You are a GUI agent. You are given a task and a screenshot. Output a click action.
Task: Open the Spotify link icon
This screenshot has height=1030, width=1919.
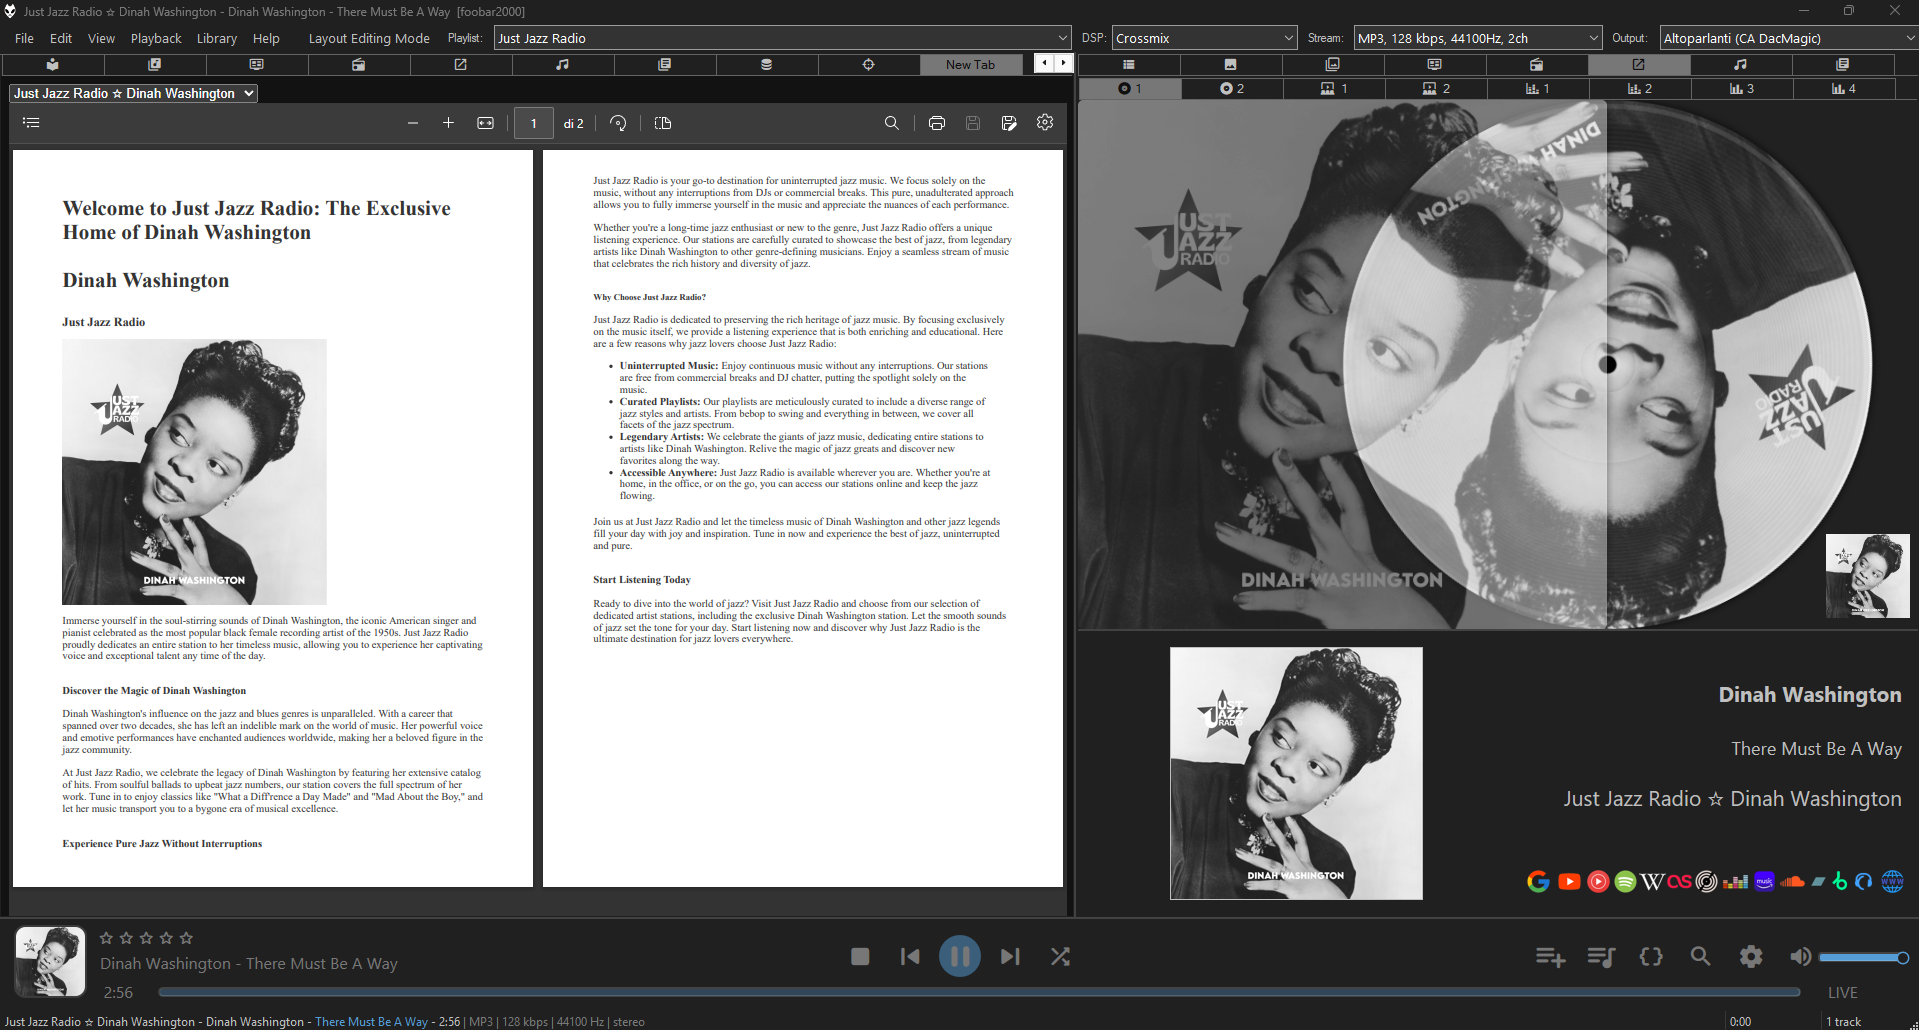tap(1625, 881)
